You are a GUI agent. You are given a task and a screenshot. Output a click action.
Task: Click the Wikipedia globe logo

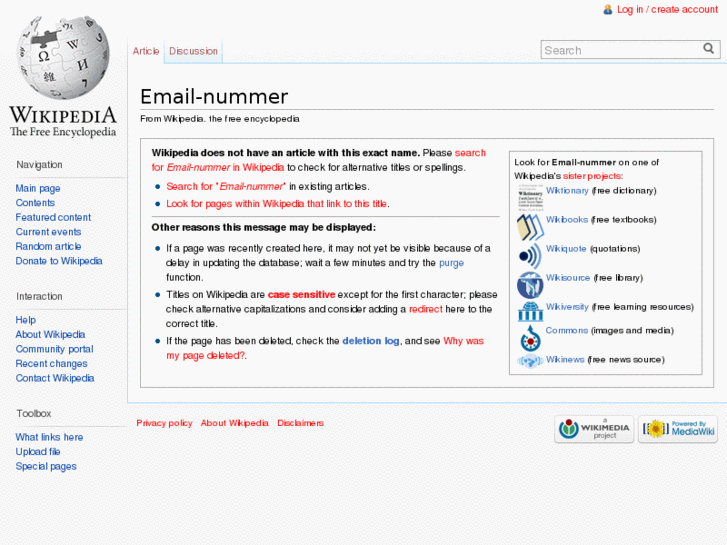click(63, 58)
